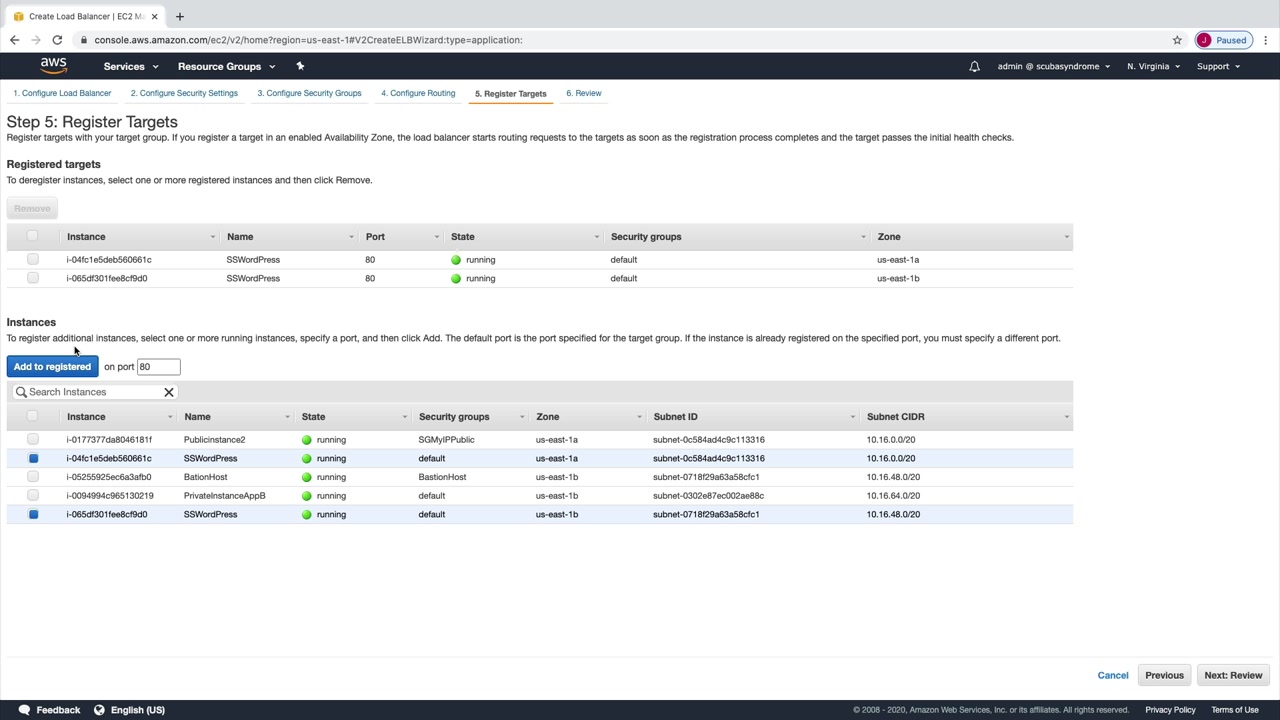Click the Feedback speech bubble icon
Image resolution: width=1280 pixels, height=720 pixels.
(24, 710)
